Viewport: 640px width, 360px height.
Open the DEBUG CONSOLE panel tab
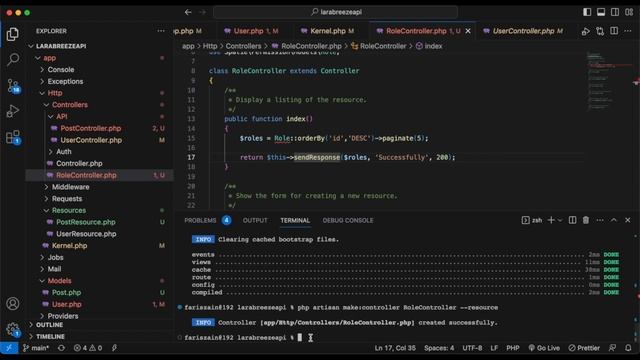[348, 220]
